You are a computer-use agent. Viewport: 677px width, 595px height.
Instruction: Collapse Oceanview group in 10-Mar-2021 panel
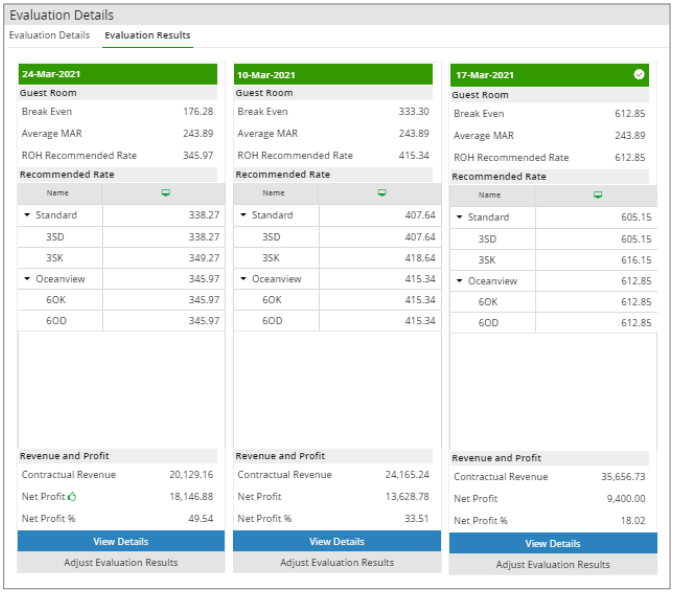[243, 279]
